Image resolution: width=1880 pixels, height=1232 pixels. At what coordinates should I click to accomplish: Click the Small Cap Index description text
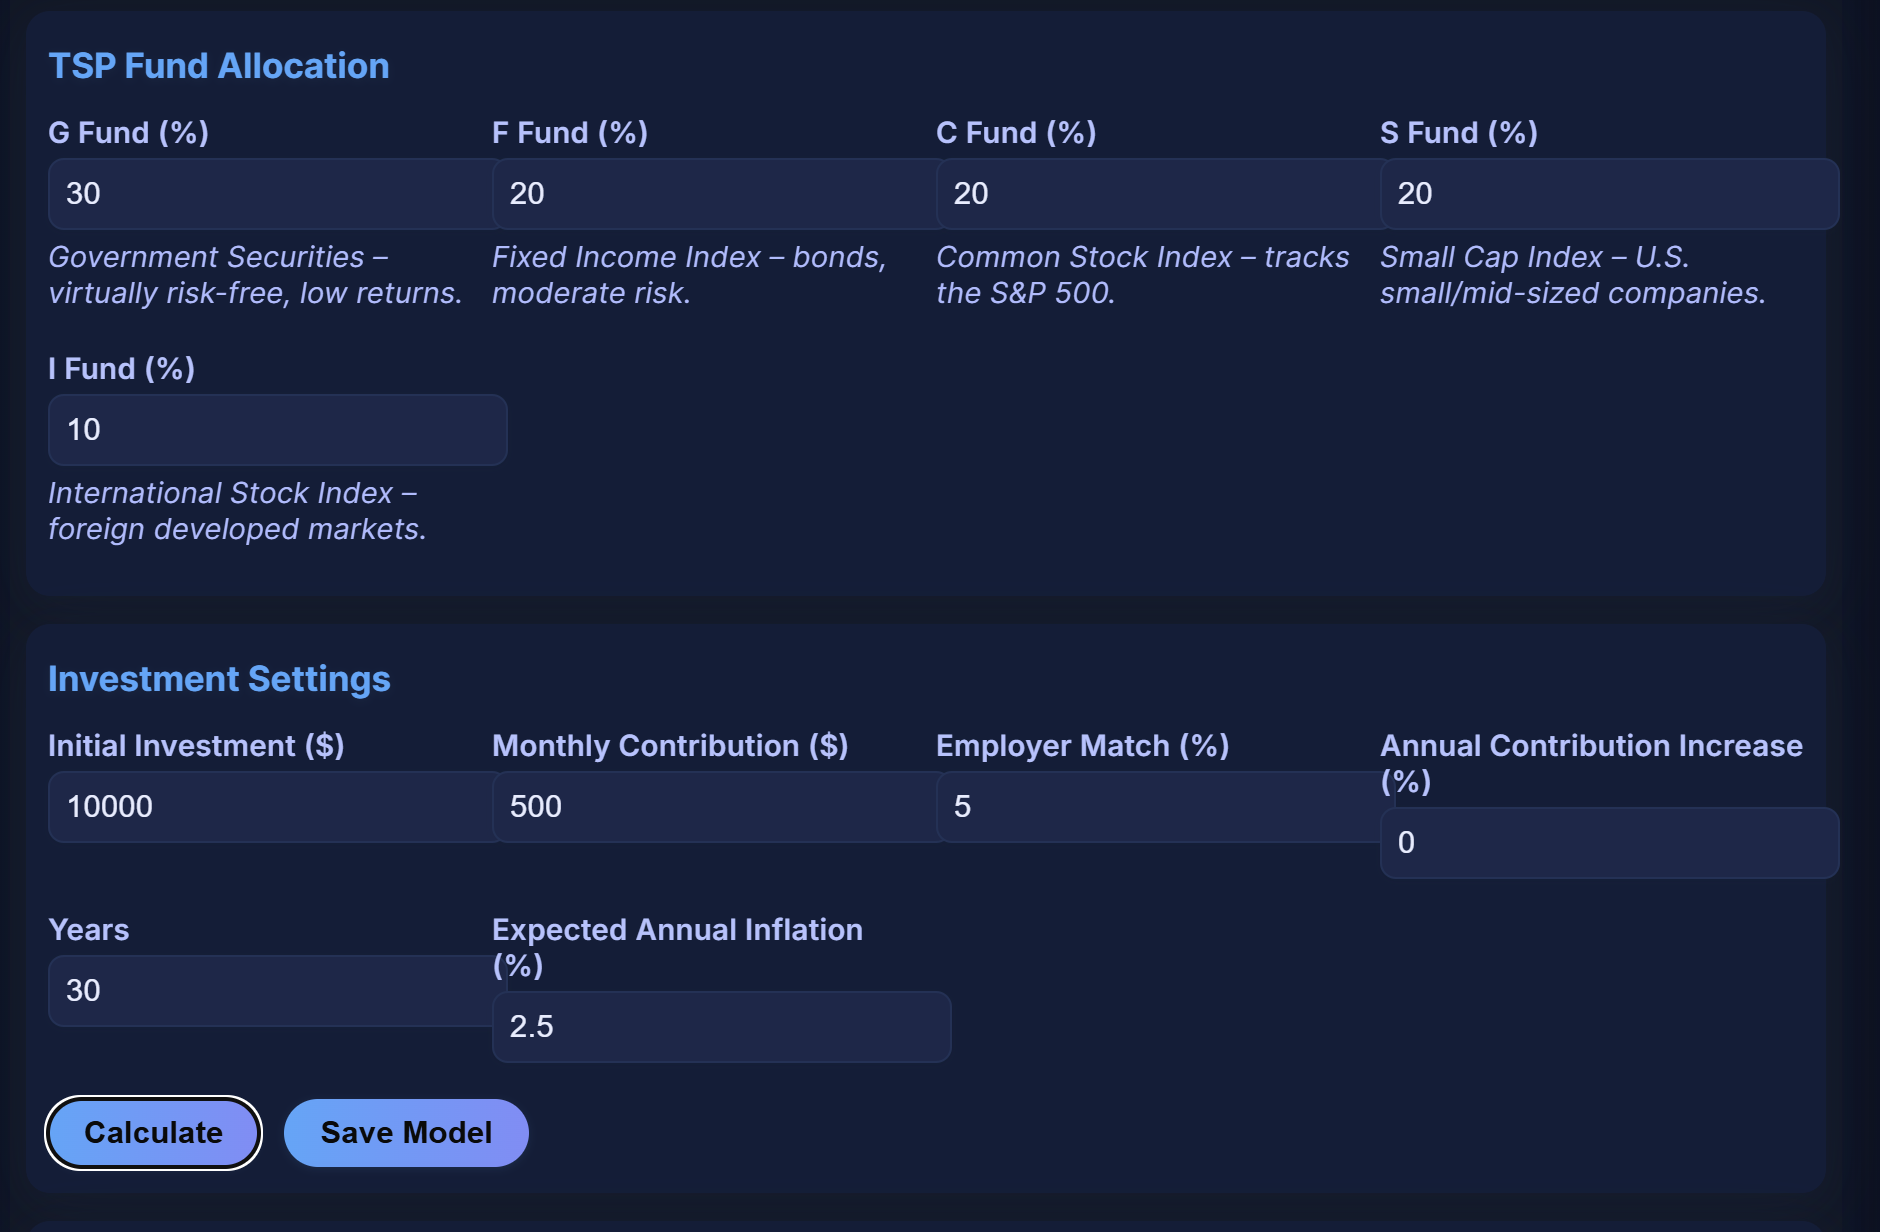(1572, 275)
